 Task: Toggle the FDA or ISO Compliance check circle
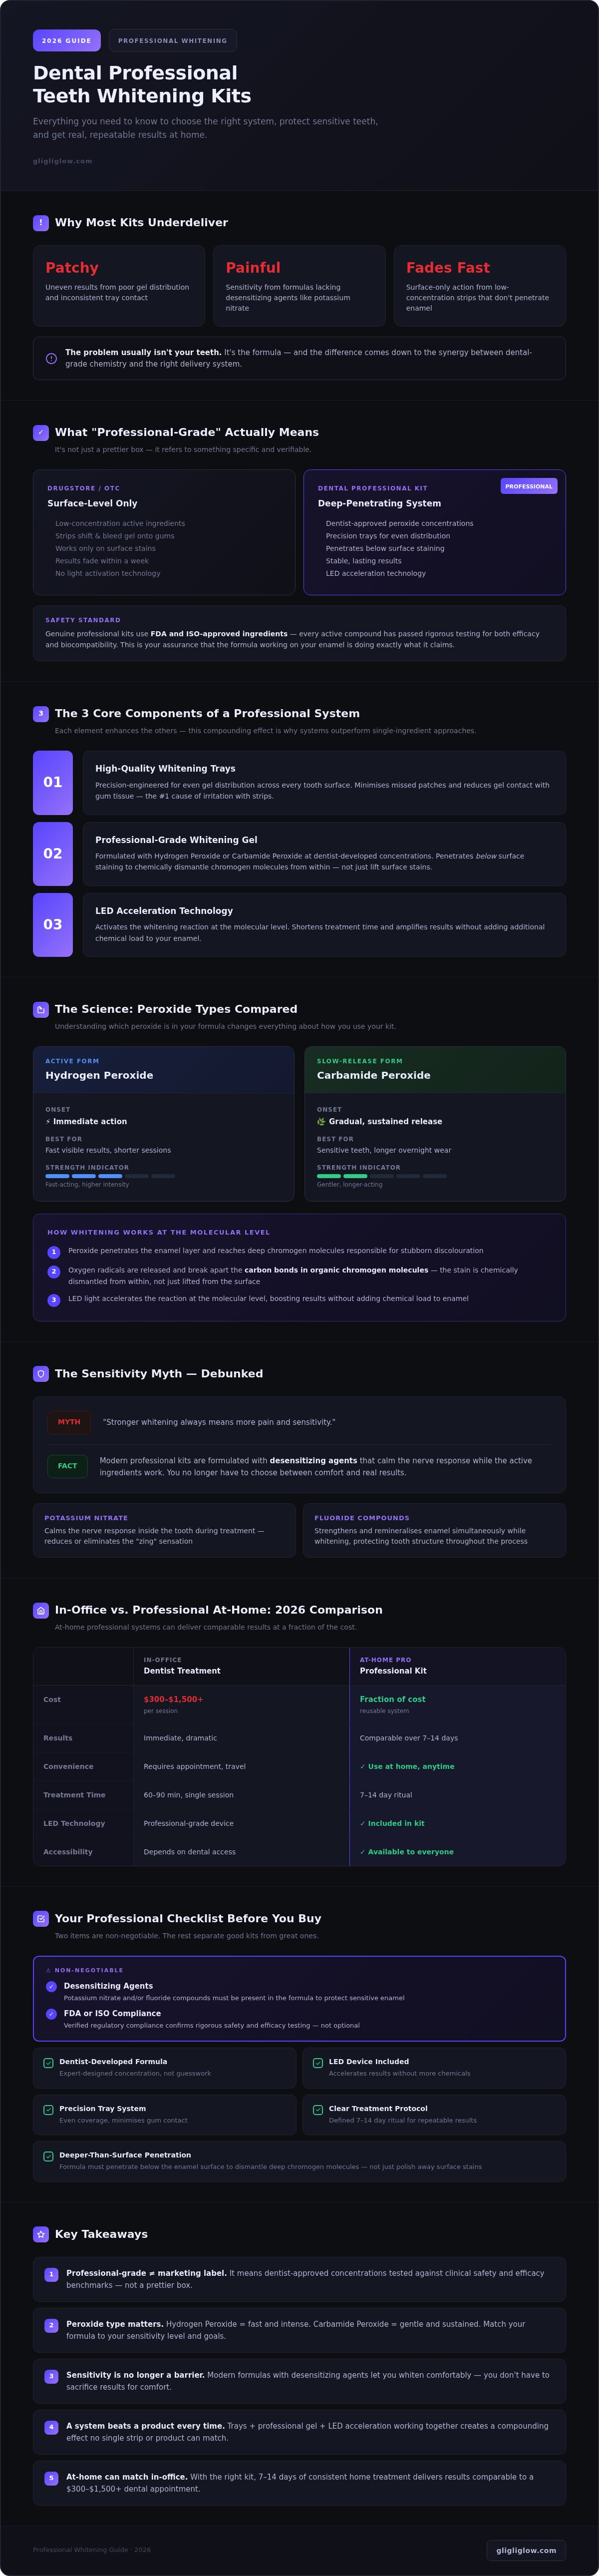(x=51, y=2013)
